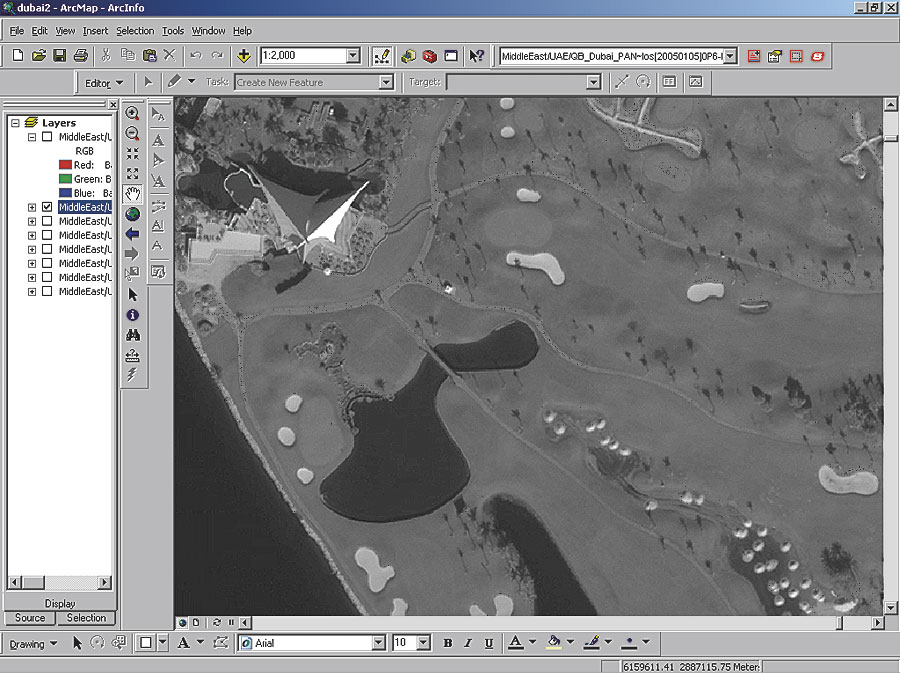Open the Find binoculars tool
The height and width of the screenshot is (674, 900).
(132, 335)
